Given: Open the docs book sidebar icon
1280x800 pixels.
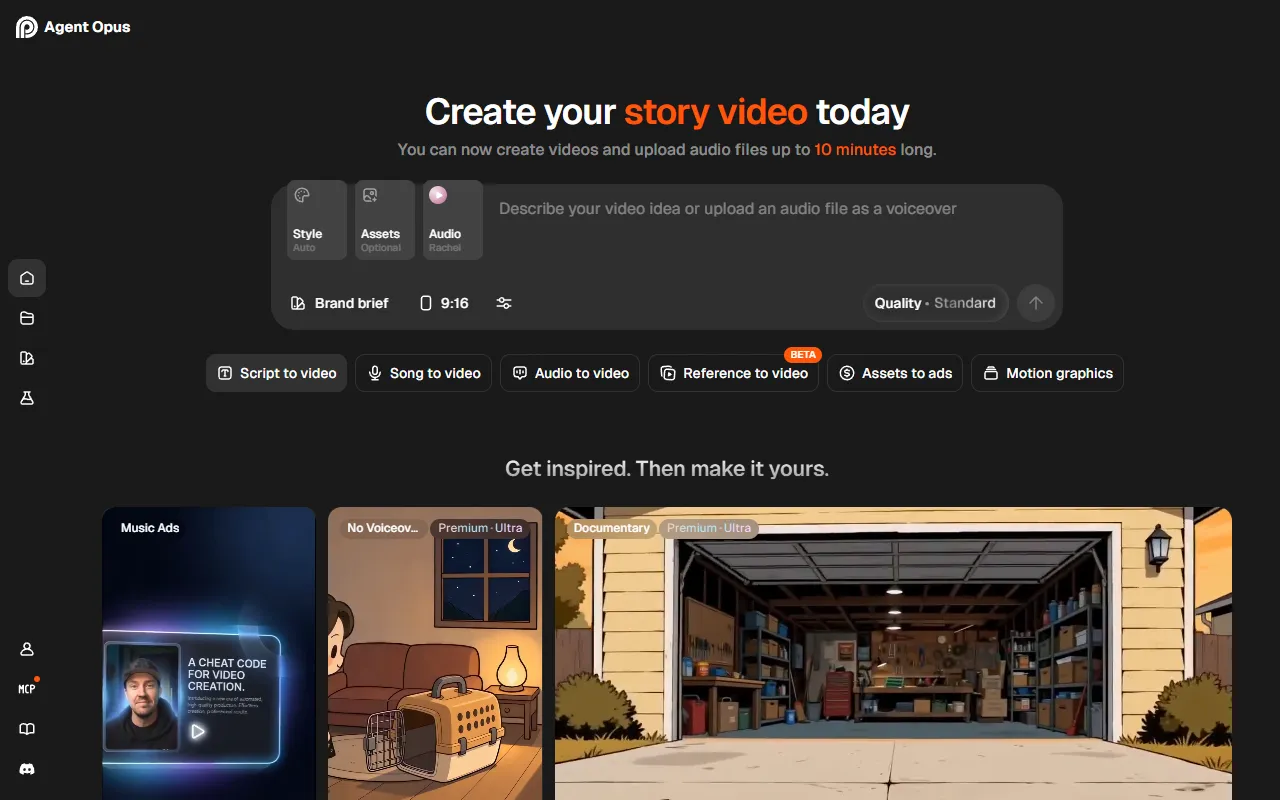Looking at the screenshot, I should click(x=27, y=729).
